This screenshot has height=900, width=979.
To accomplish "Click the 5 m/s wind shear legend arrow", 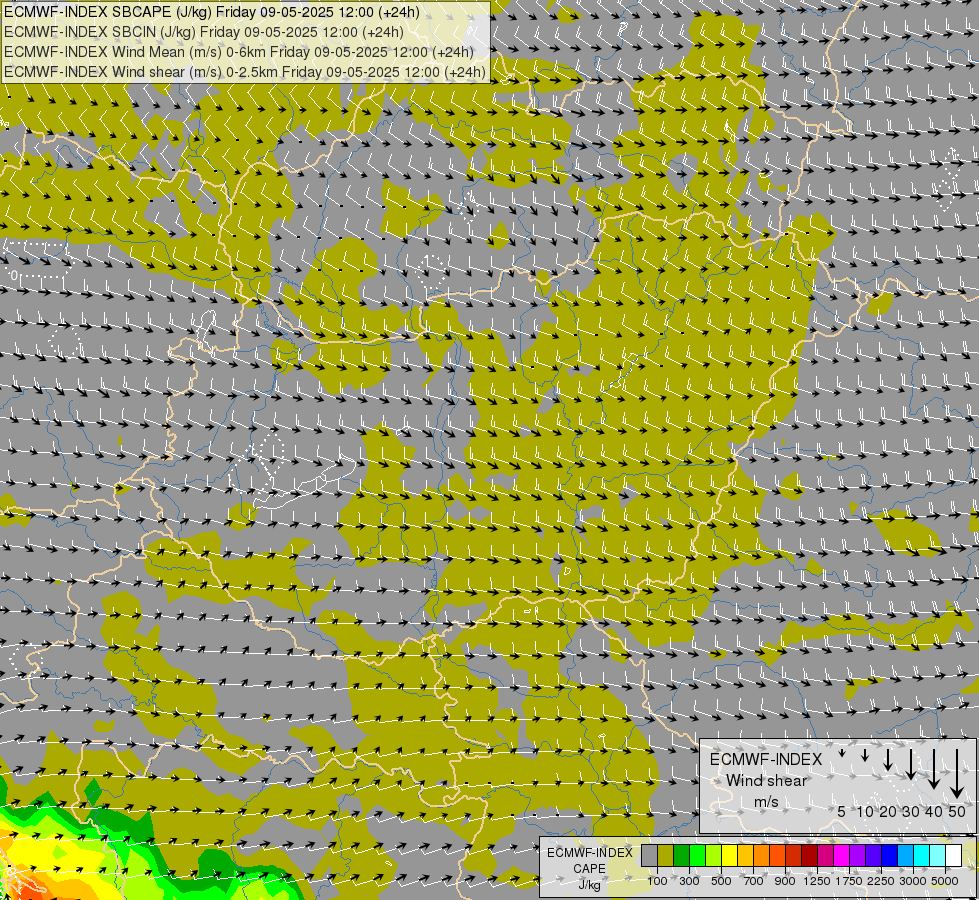I will tap(842, 753).
